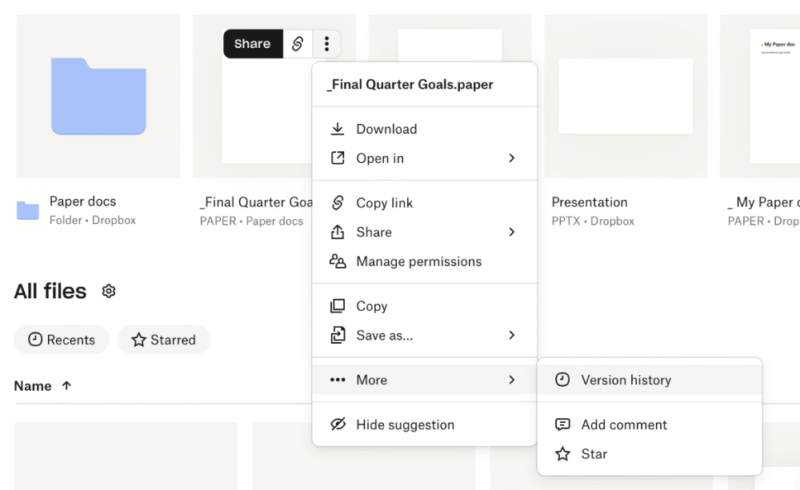Sort by the Name column header
The image size is (800, 490).
click(x=33, y=385)
